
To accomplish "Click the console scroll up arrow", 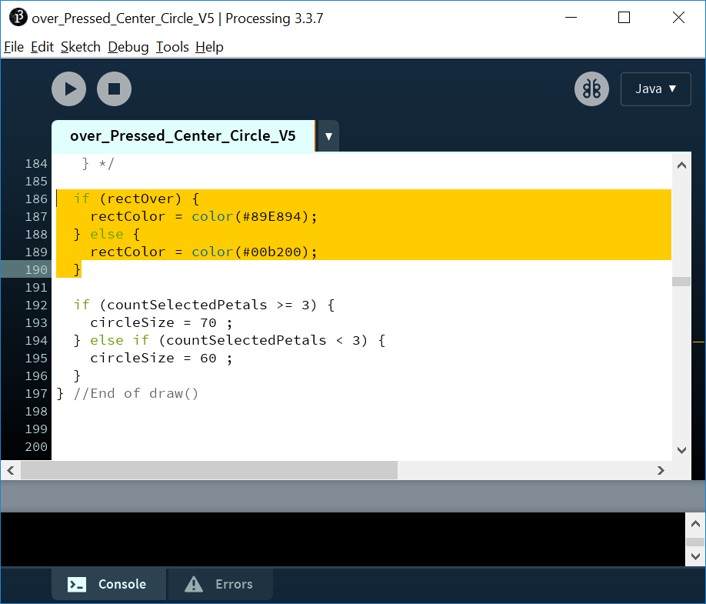I will [x=695, y=524].
